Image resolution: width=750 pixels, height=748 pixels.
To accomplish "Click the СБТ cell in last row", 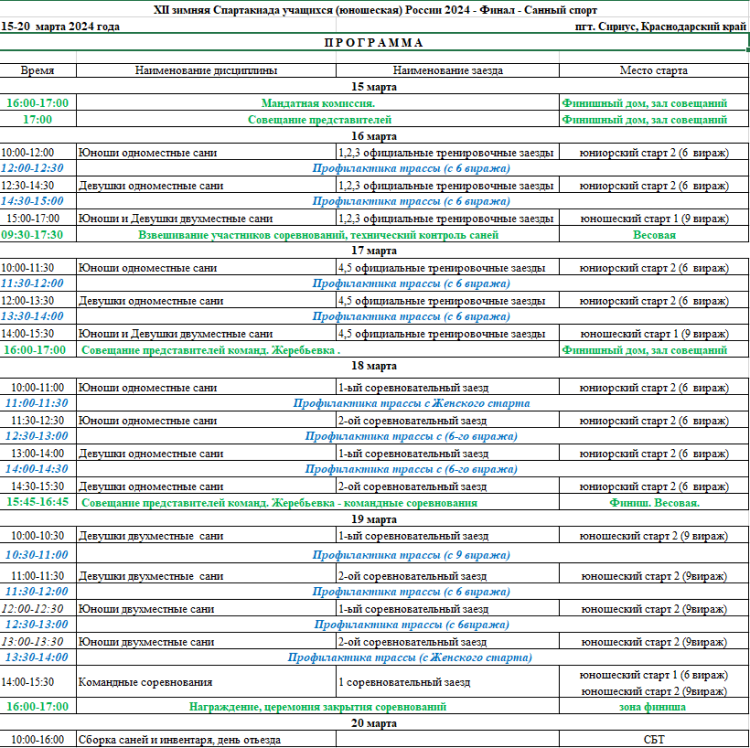I will 654,739.
